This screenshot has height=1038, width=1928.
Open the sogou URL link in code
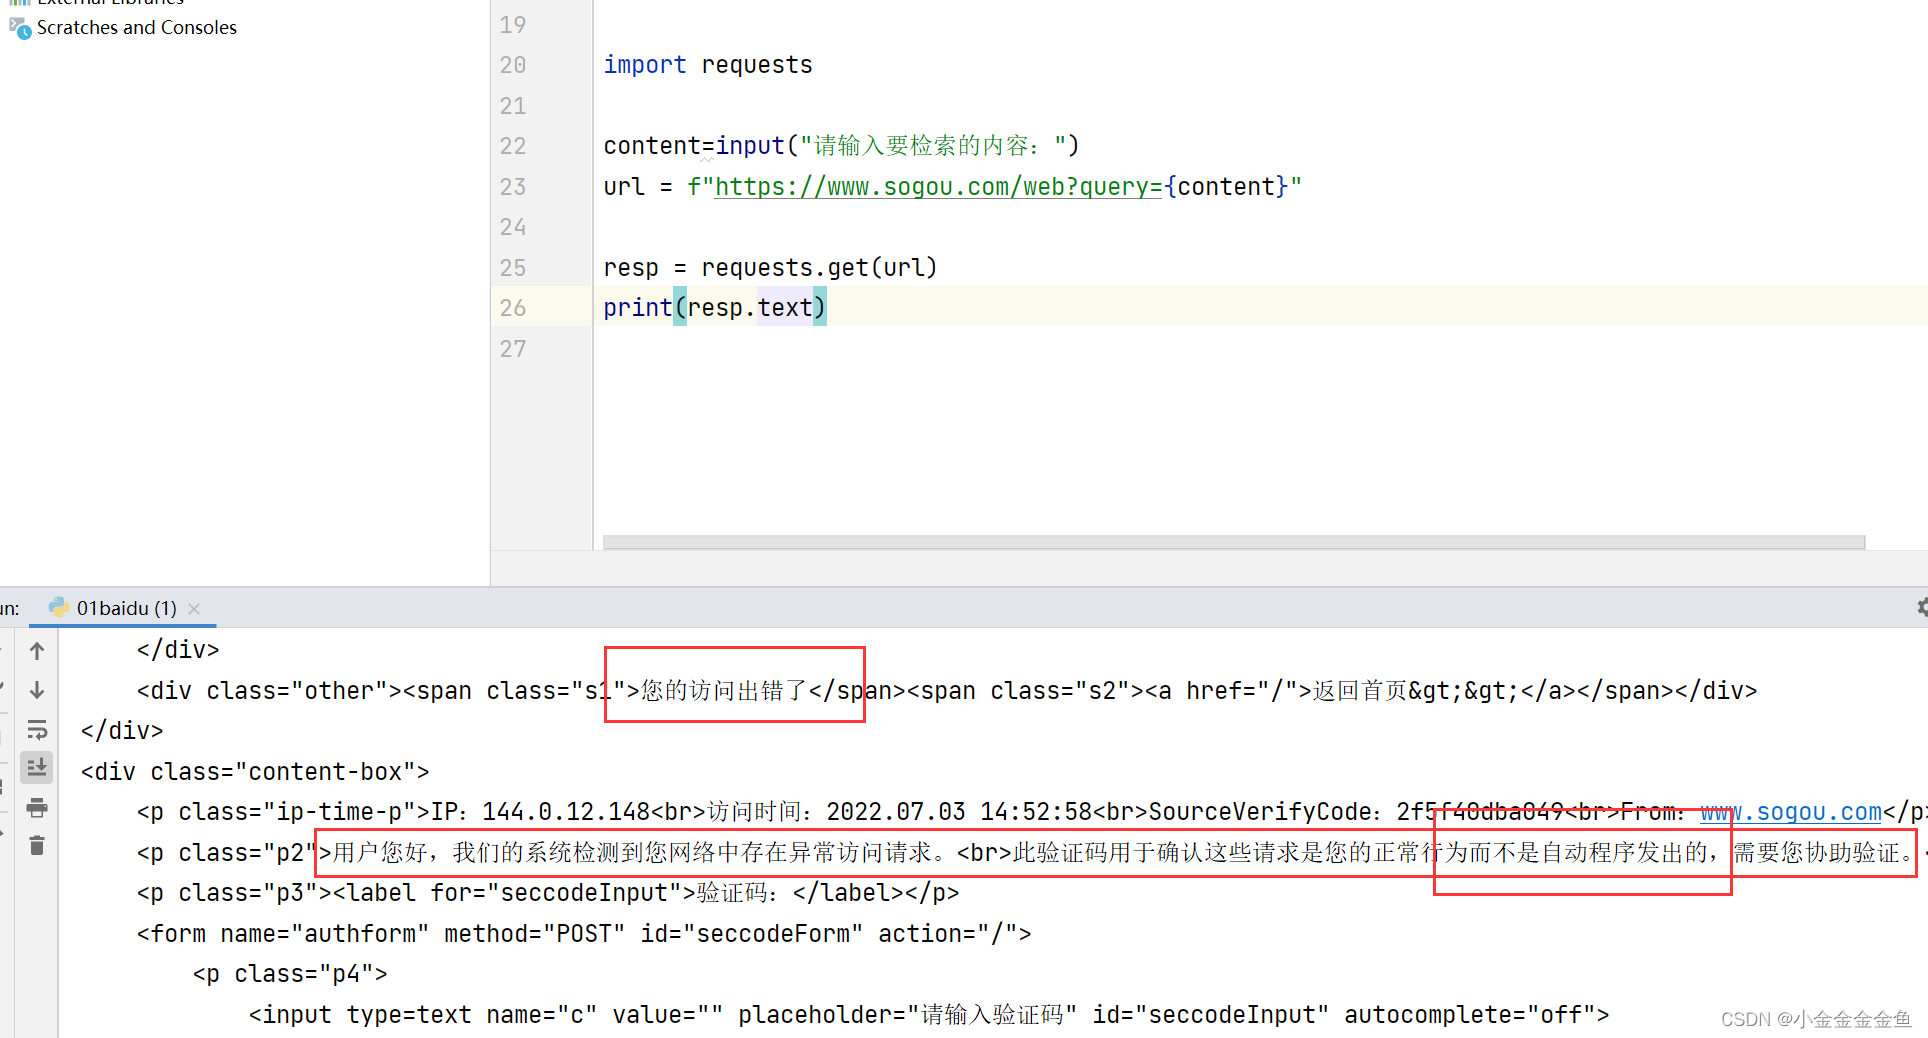point(938,187)
